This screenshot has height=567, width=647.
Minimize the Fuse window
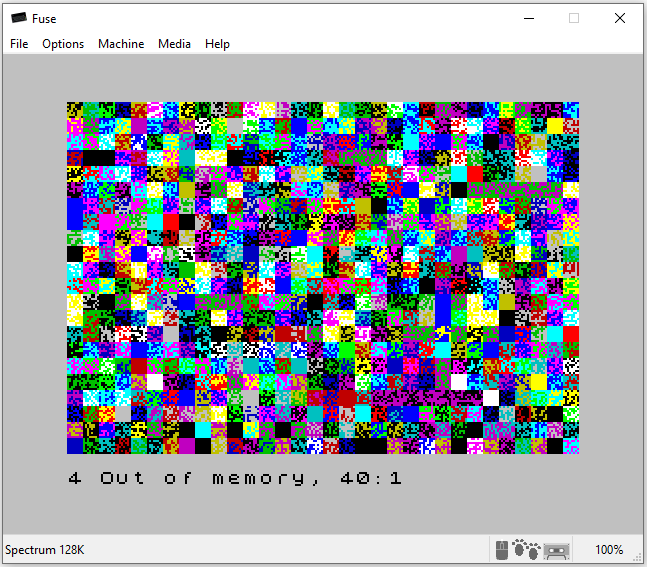coord(529,18)
